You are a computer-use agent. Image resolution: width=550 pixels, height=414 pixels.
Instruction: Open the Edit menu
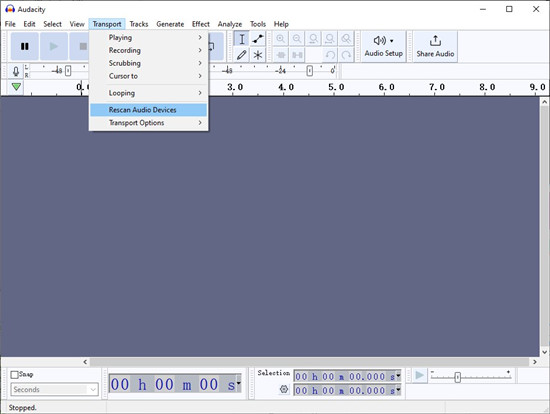click(x=29, y=24)
